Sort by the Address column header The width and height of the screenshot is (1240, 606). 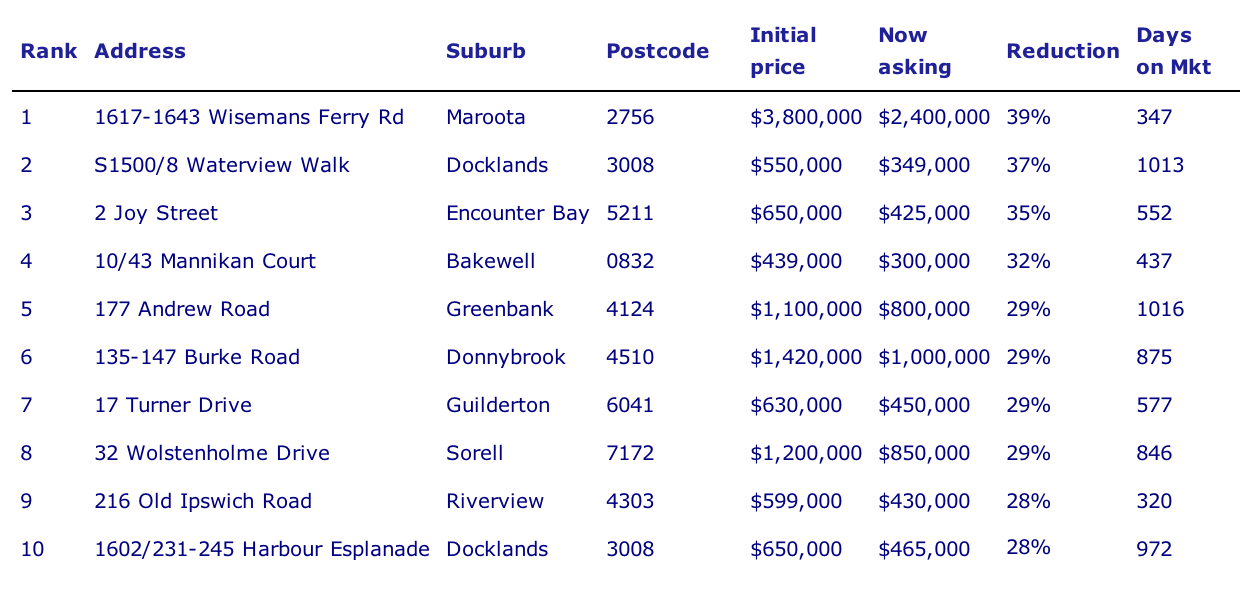140,51
